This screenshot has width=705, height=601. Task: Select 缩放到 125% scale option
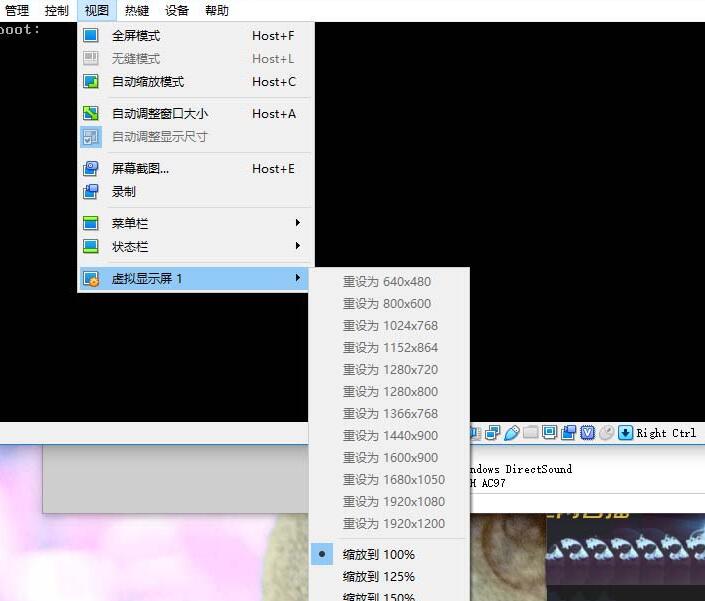point(389,576)
